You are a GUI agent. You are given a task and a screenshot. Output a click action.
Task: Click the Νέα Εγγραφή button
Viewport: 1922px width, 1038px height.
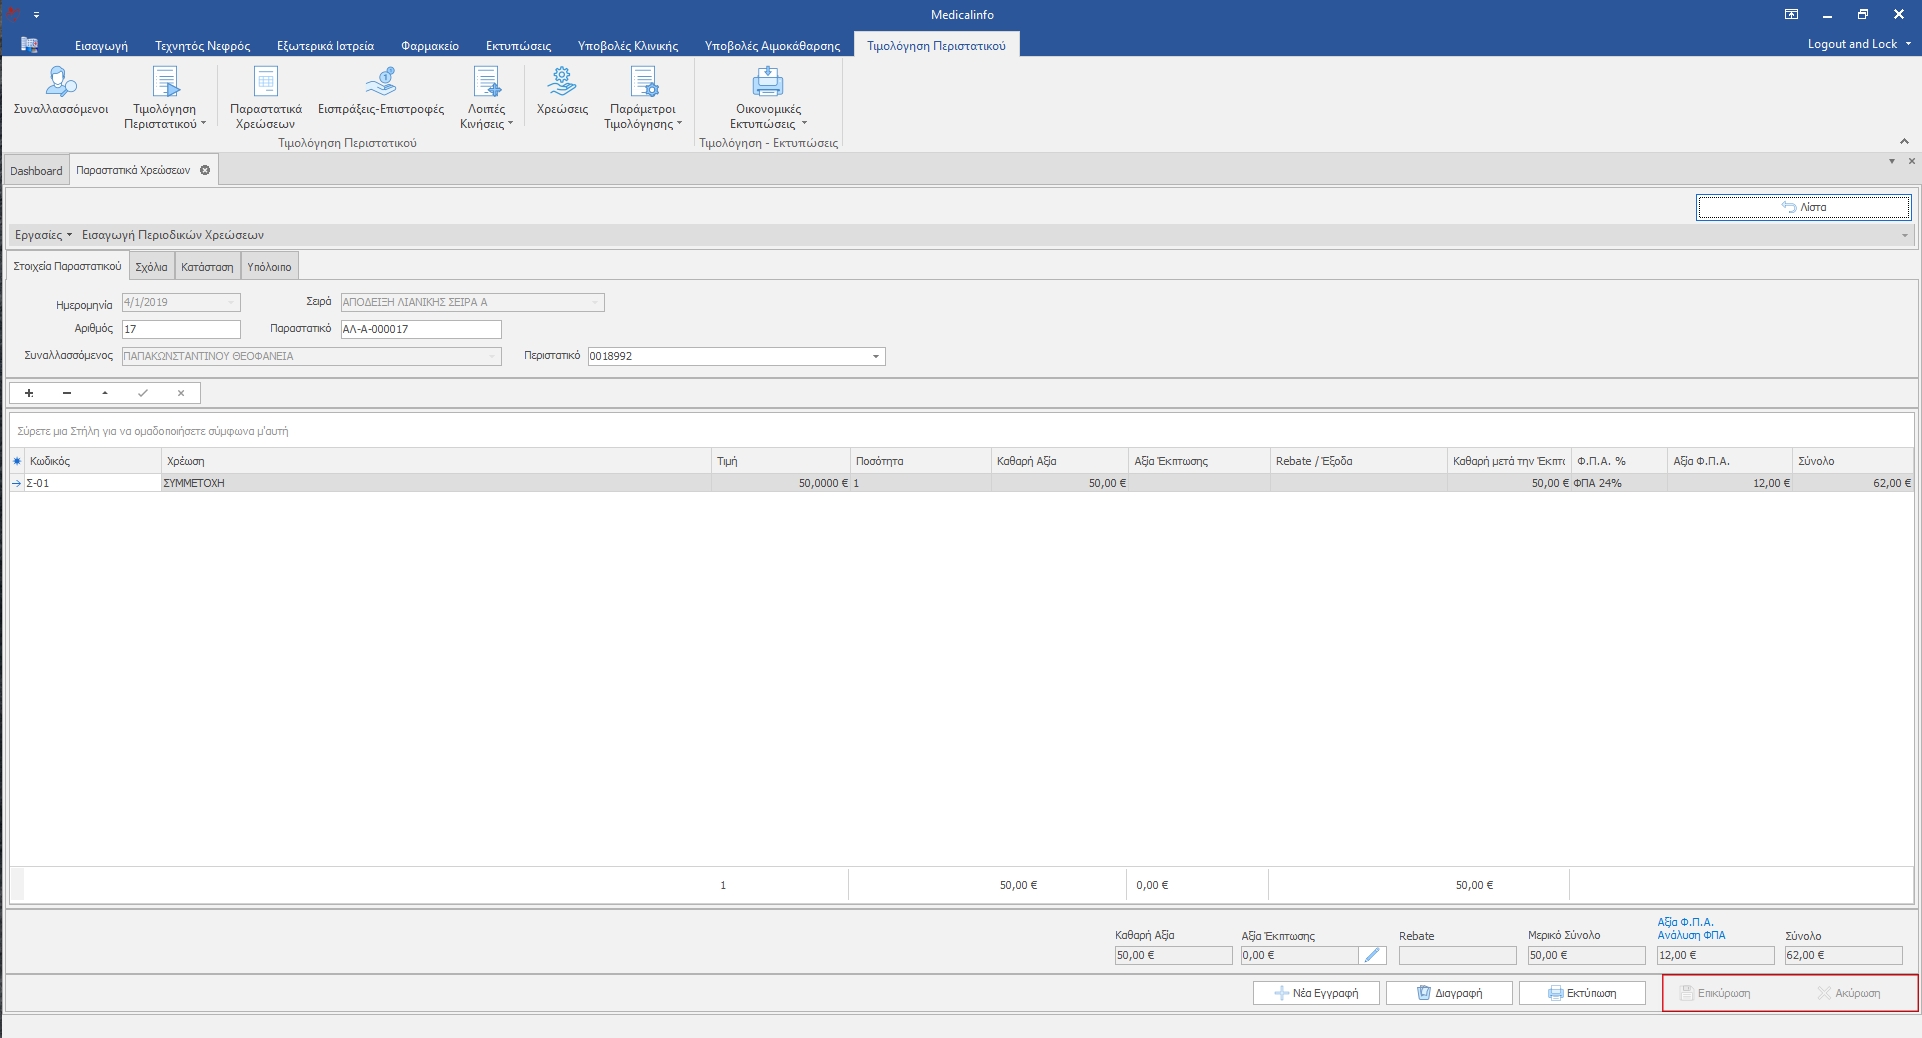click(x=1316, y=993)
